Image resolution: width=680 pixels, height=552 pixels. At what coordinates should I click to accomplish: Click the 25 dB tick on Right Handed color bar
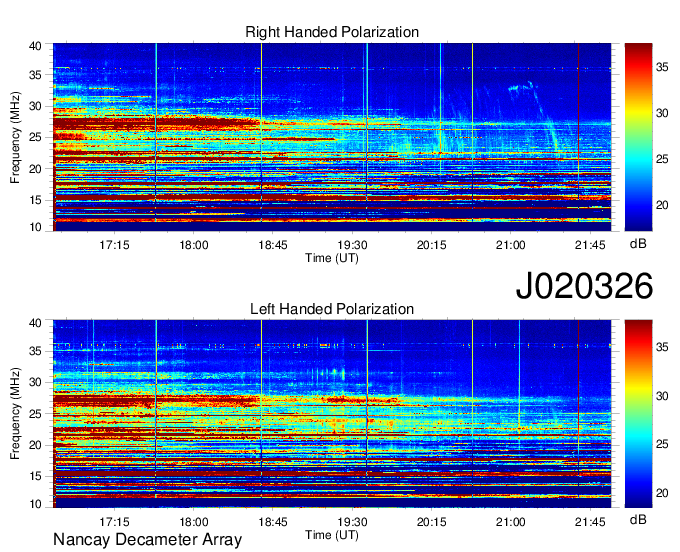(x=662, y=159)
